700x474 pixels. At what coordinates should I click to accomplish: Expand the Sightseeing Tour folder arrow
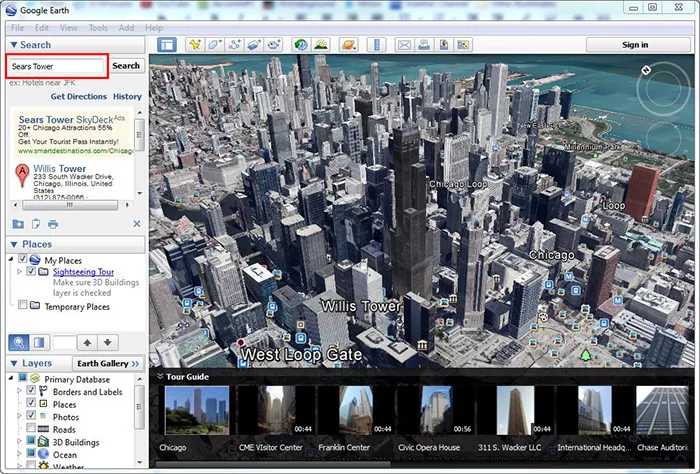(19, 271)
